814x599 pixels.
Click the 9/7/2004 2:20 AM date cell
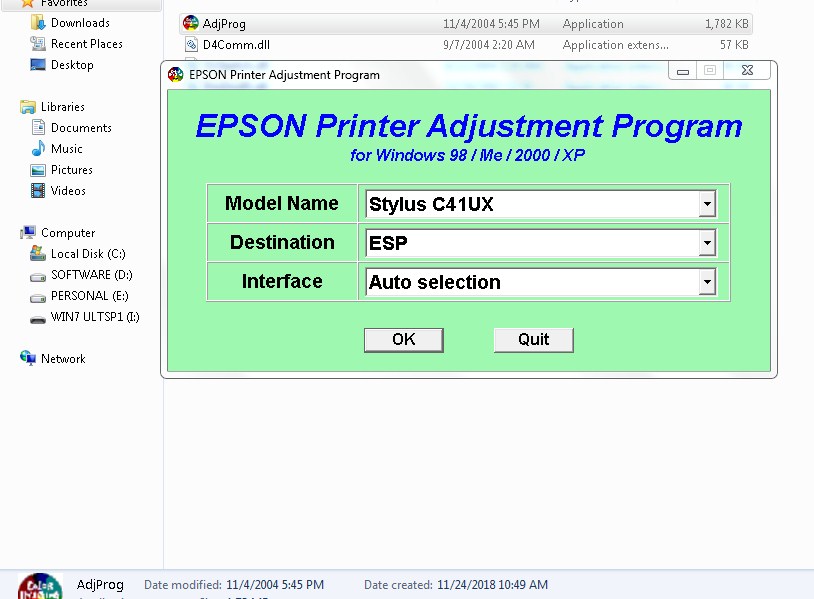point(489,45)
